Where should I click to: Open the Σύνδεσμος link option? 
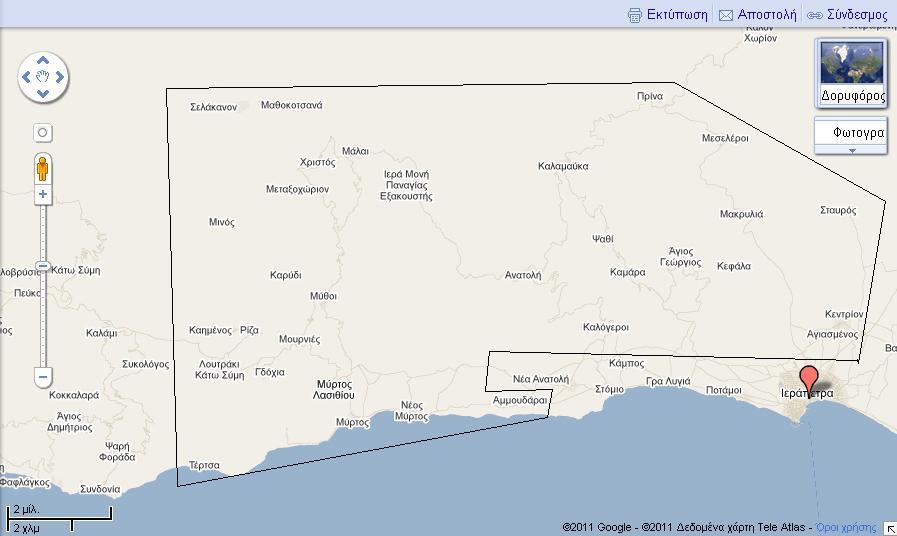857,15
